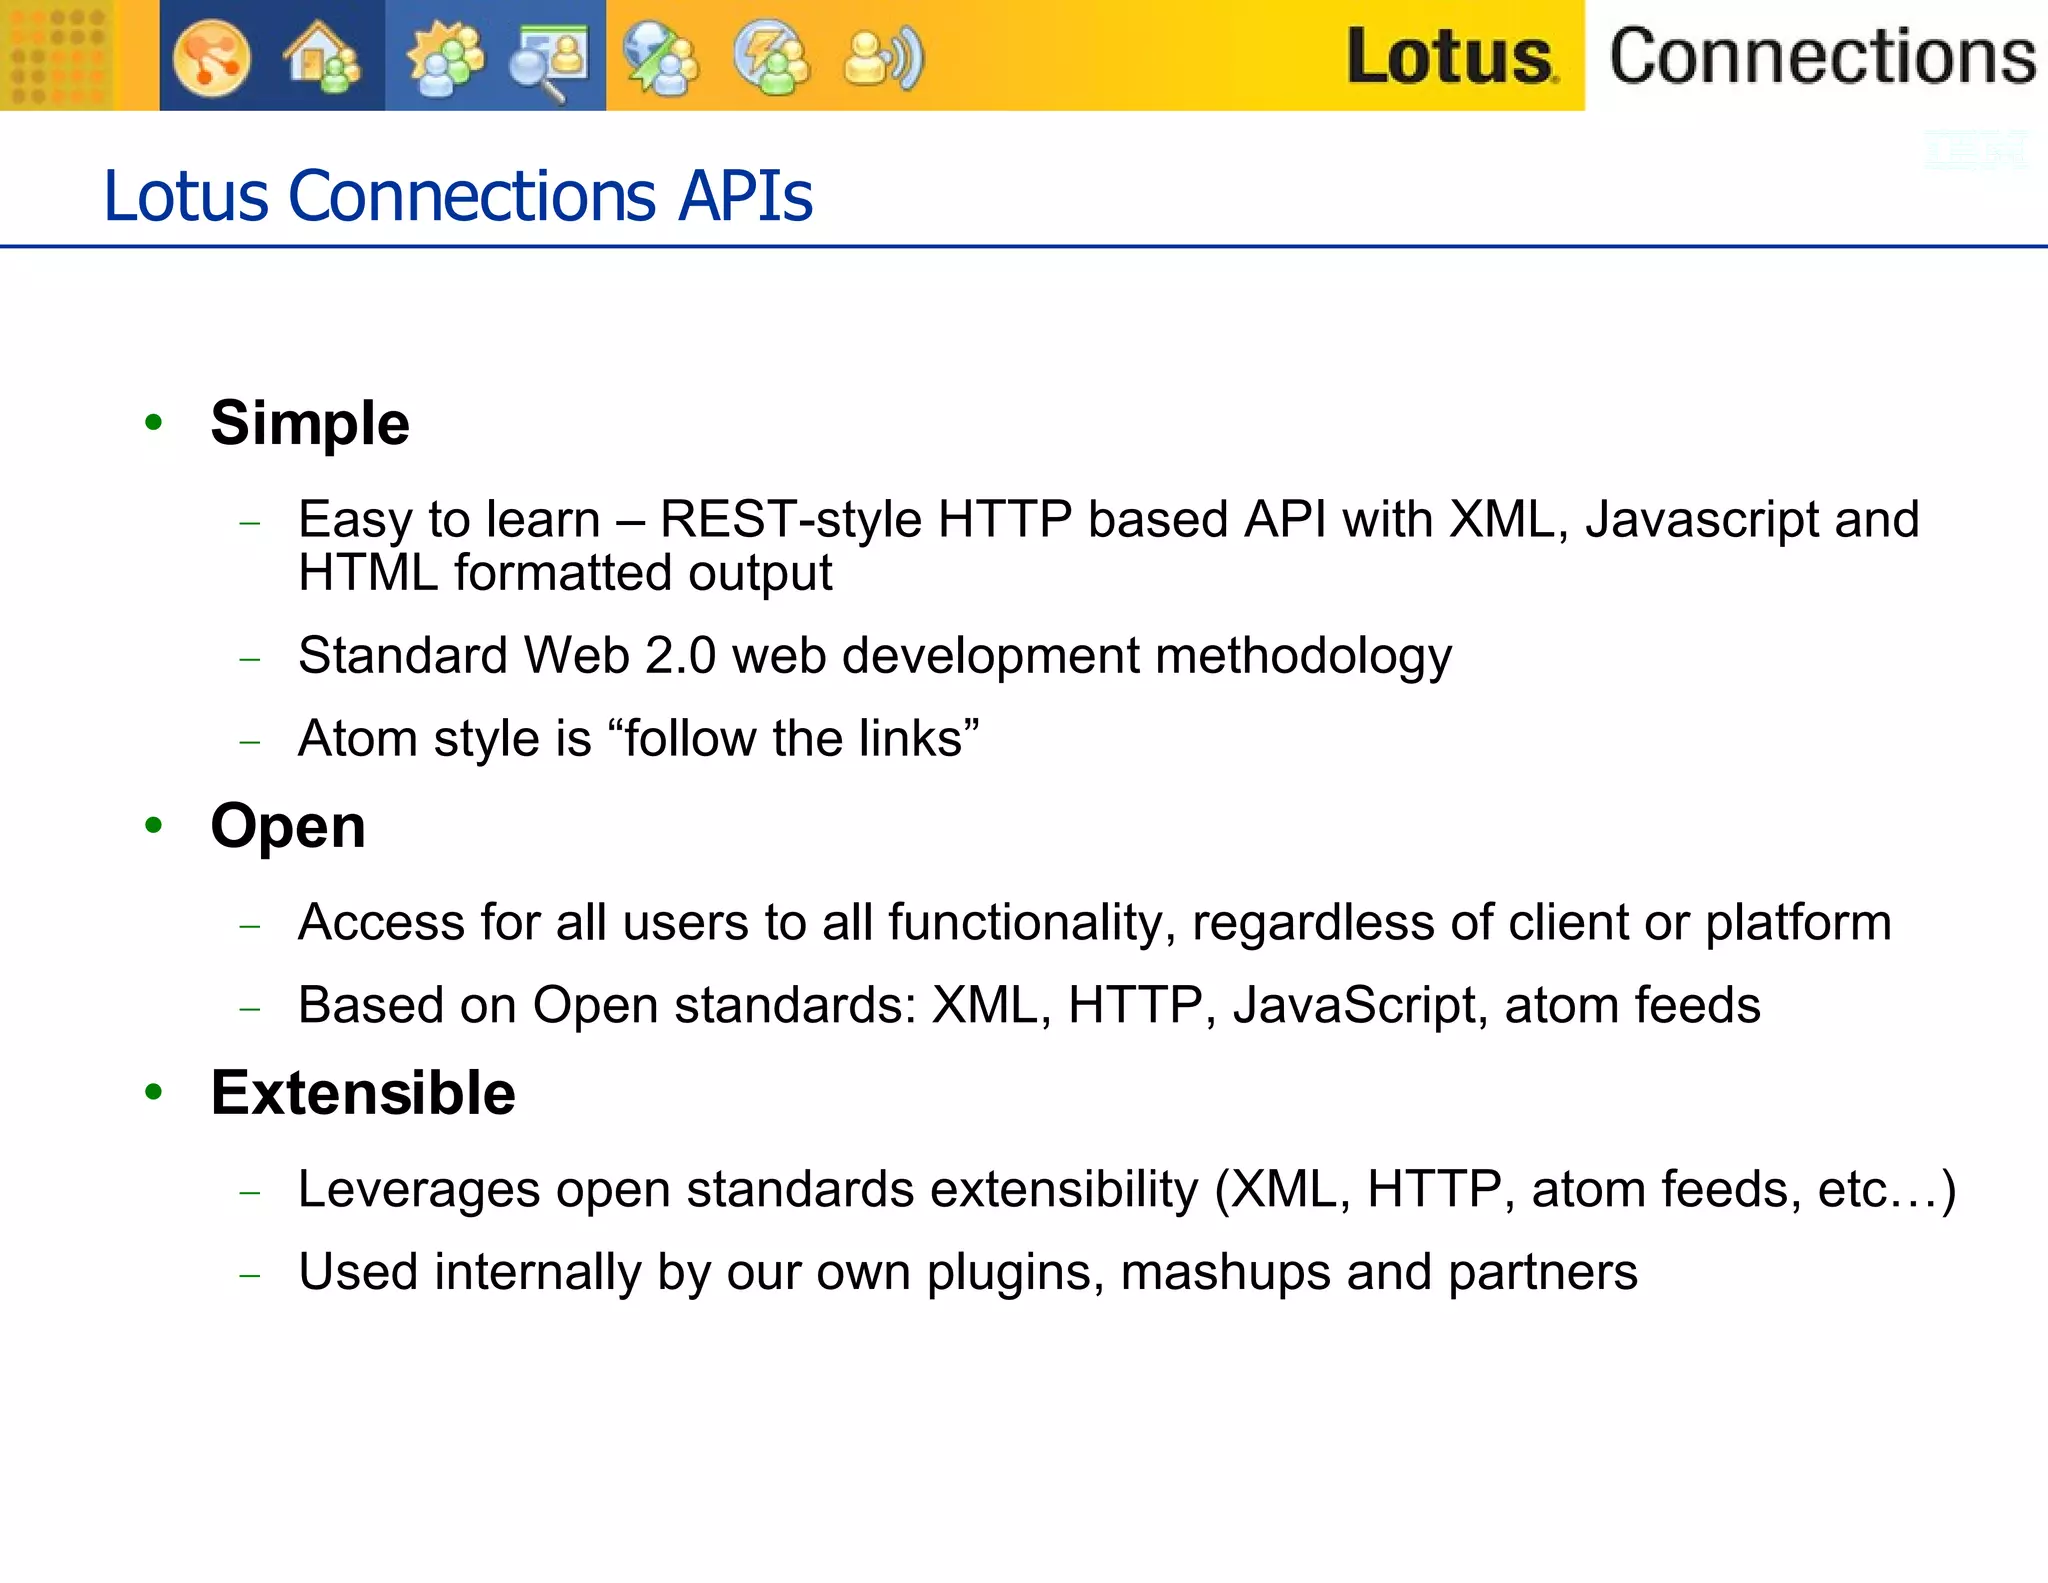The image size is (2048, 1583).
Task: Click the dotted grid logo at banner left
Action: [57, 55]
